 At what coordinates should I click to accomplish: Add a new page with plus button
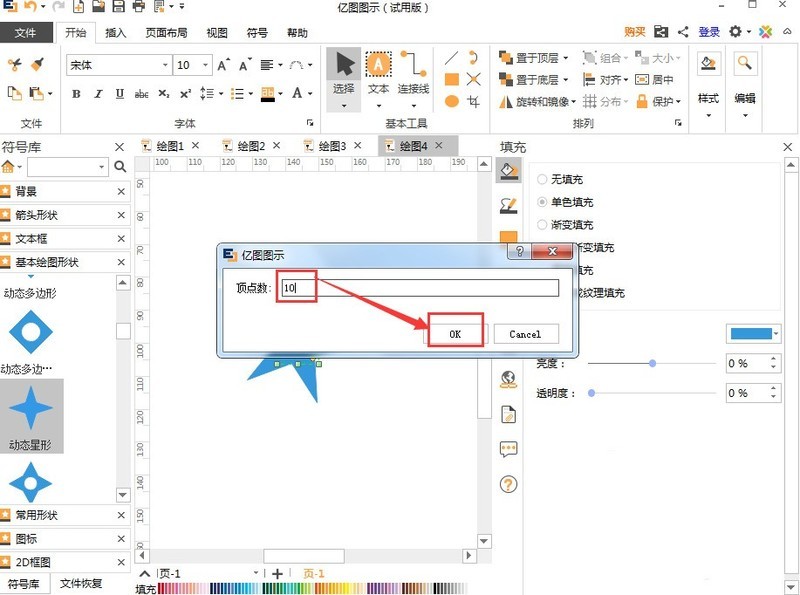[277, 574]
